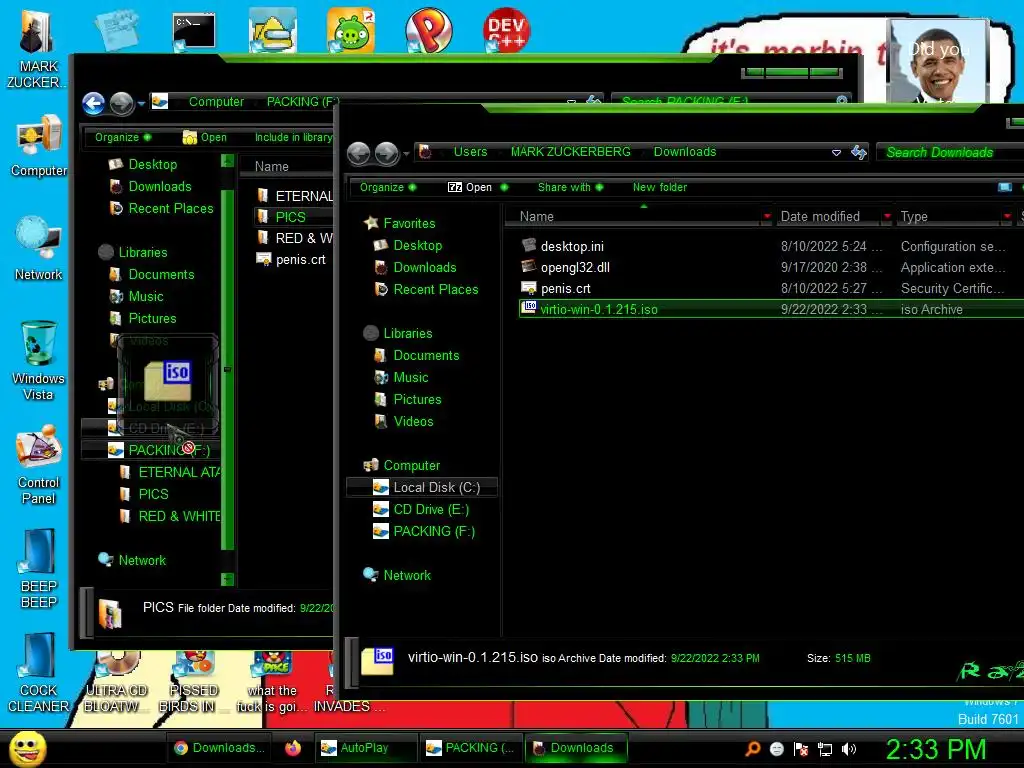Click Users in the Downloads breadcrumb
Screen dimensions: 1024x768
point(470,152)
